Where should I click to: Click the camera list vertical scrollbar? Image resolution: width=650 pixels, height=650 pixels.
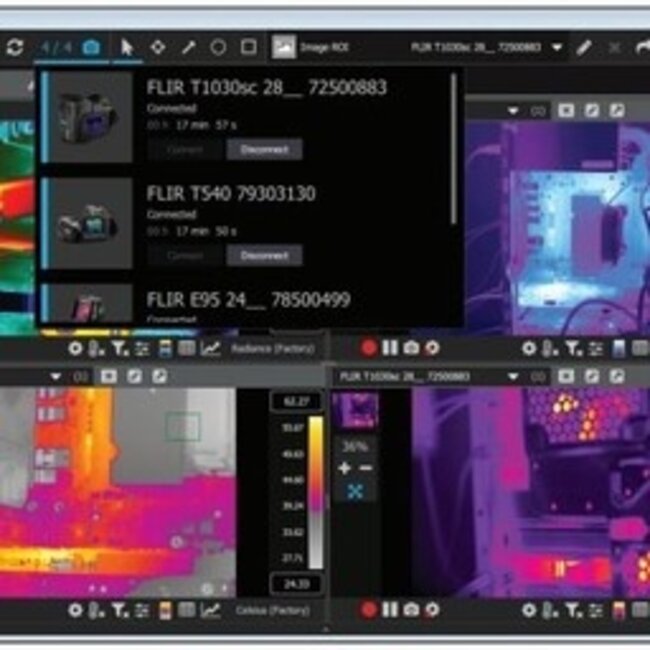pos(454,149)
